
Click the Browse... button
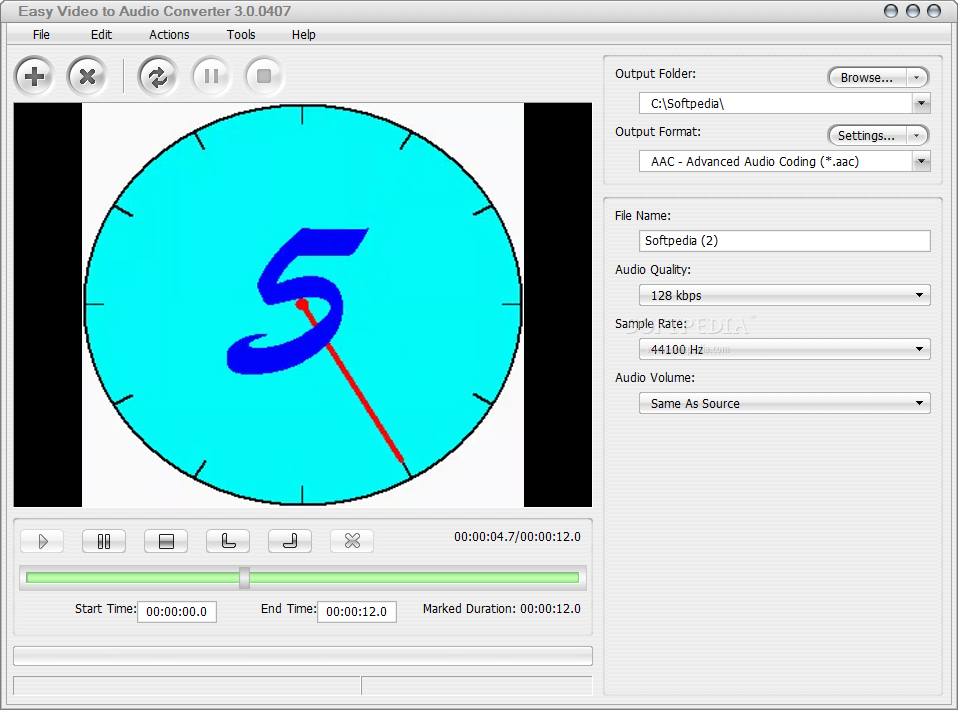(866, 78)
